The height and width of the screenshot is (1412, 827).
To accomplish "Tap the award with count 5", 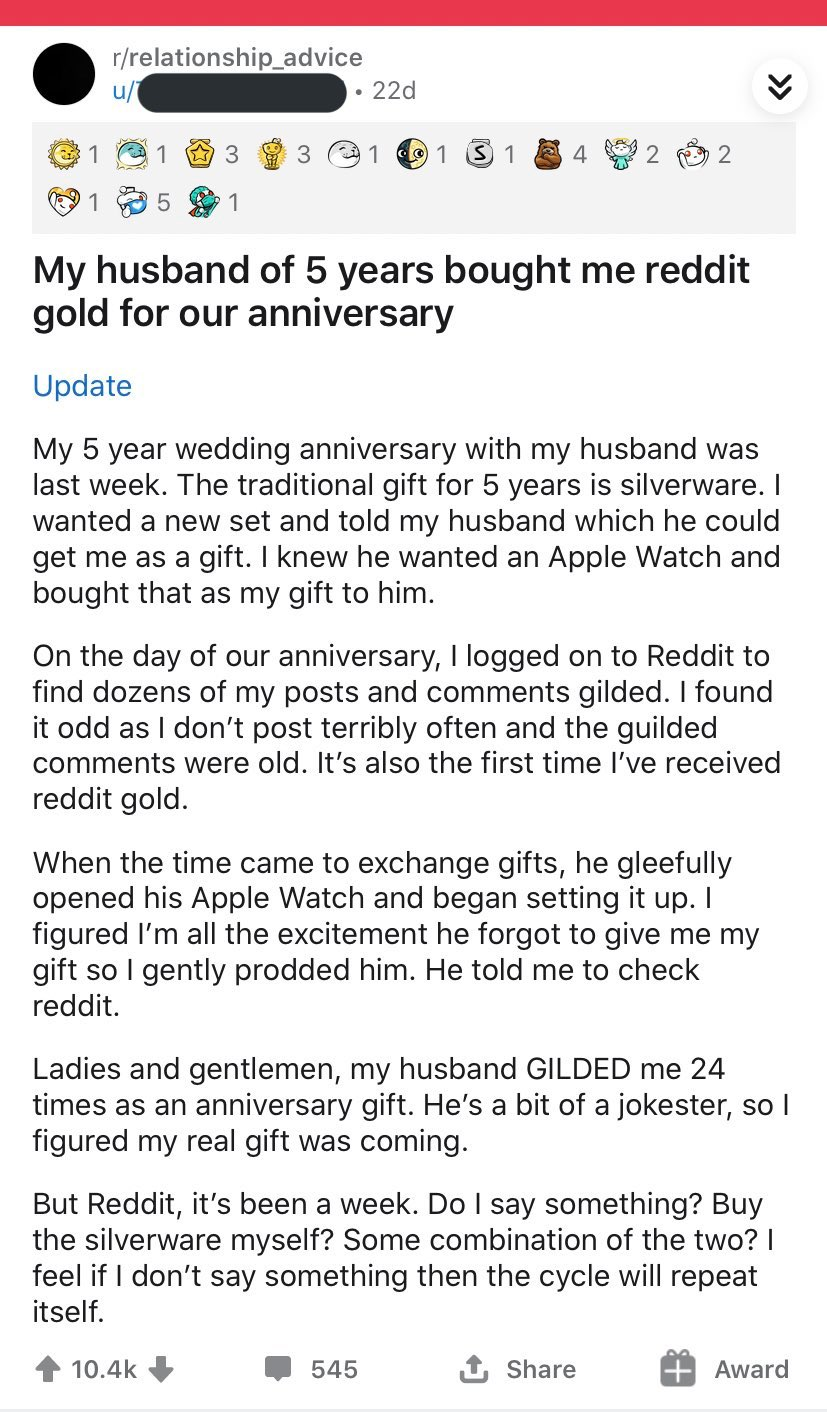I will 134,203.
